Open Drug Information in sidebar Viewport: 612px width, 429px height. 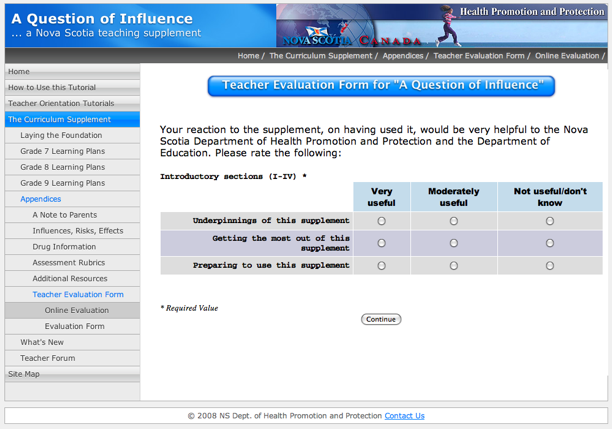[64, 247]
